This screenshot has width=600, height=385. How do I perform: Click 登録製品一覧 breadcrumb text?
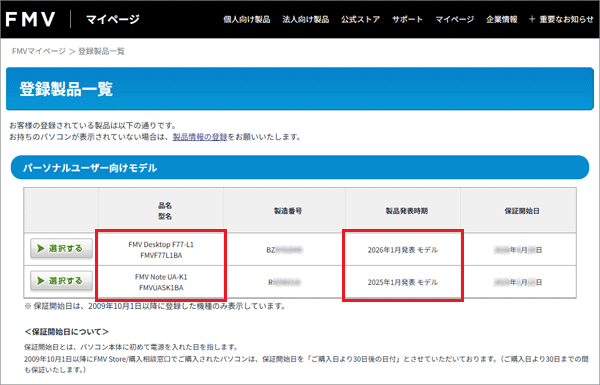tap(101, 51)
